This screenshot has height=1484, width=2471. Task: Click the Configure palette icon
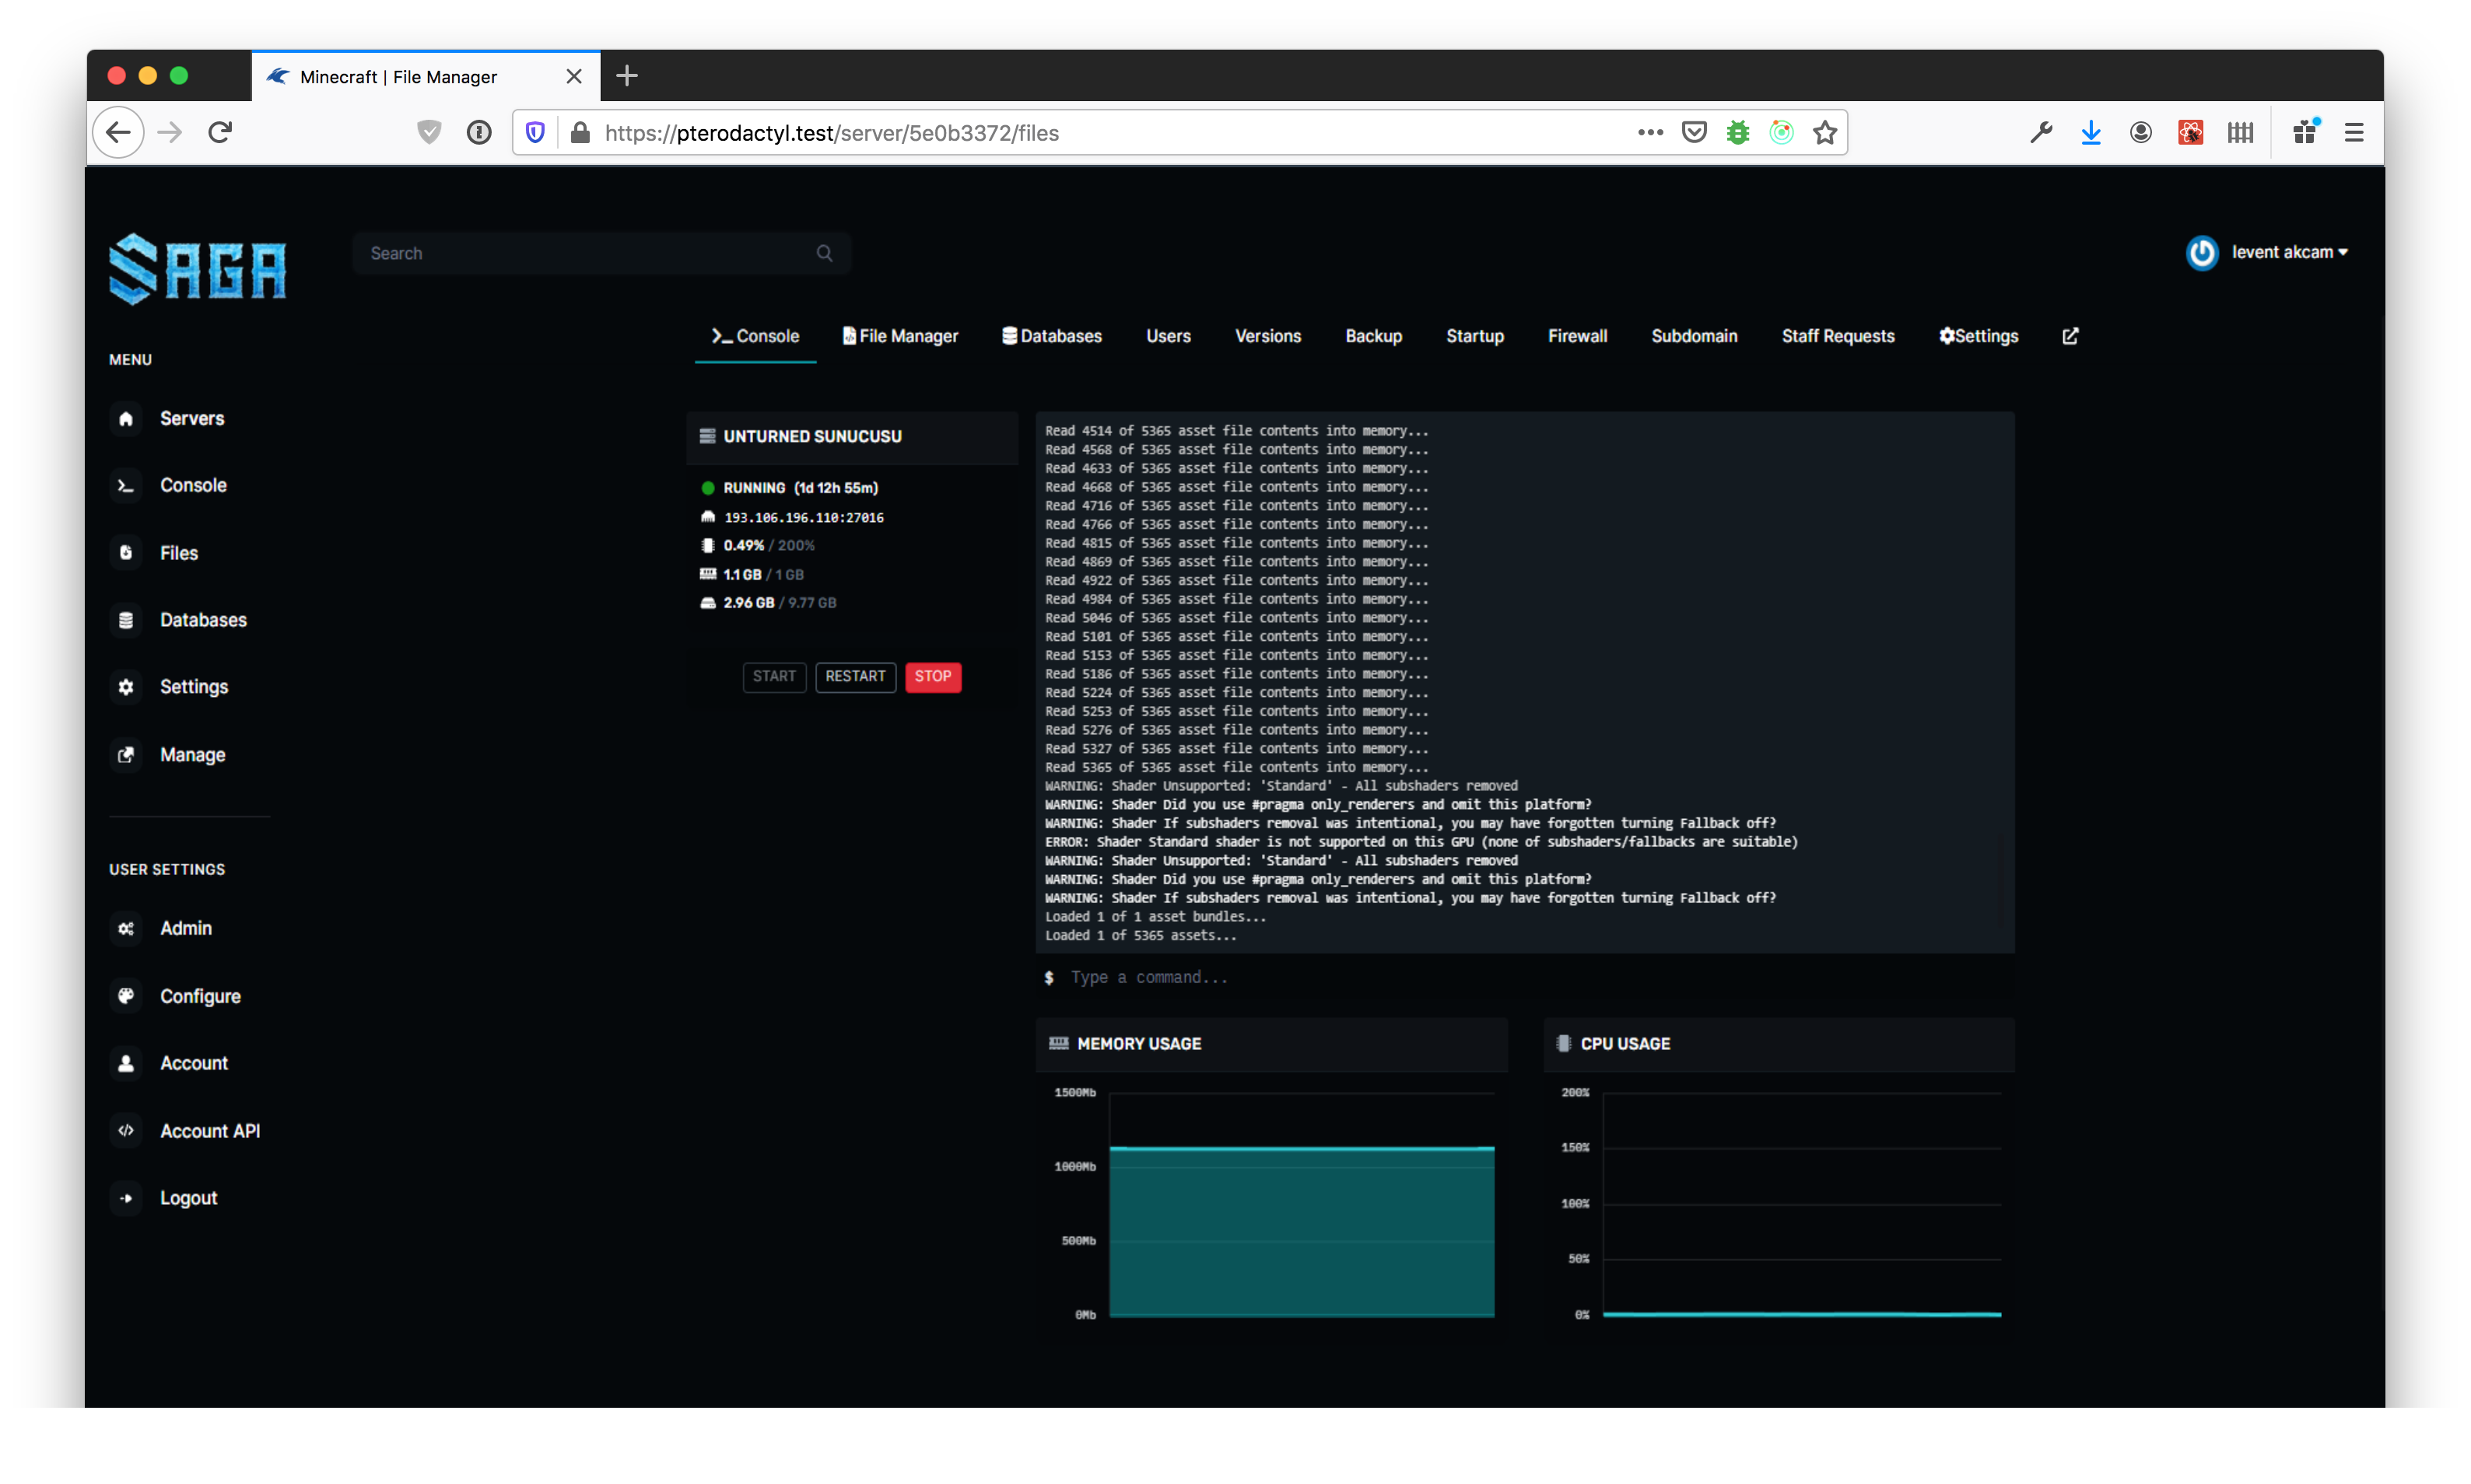(x=126, y=996)
